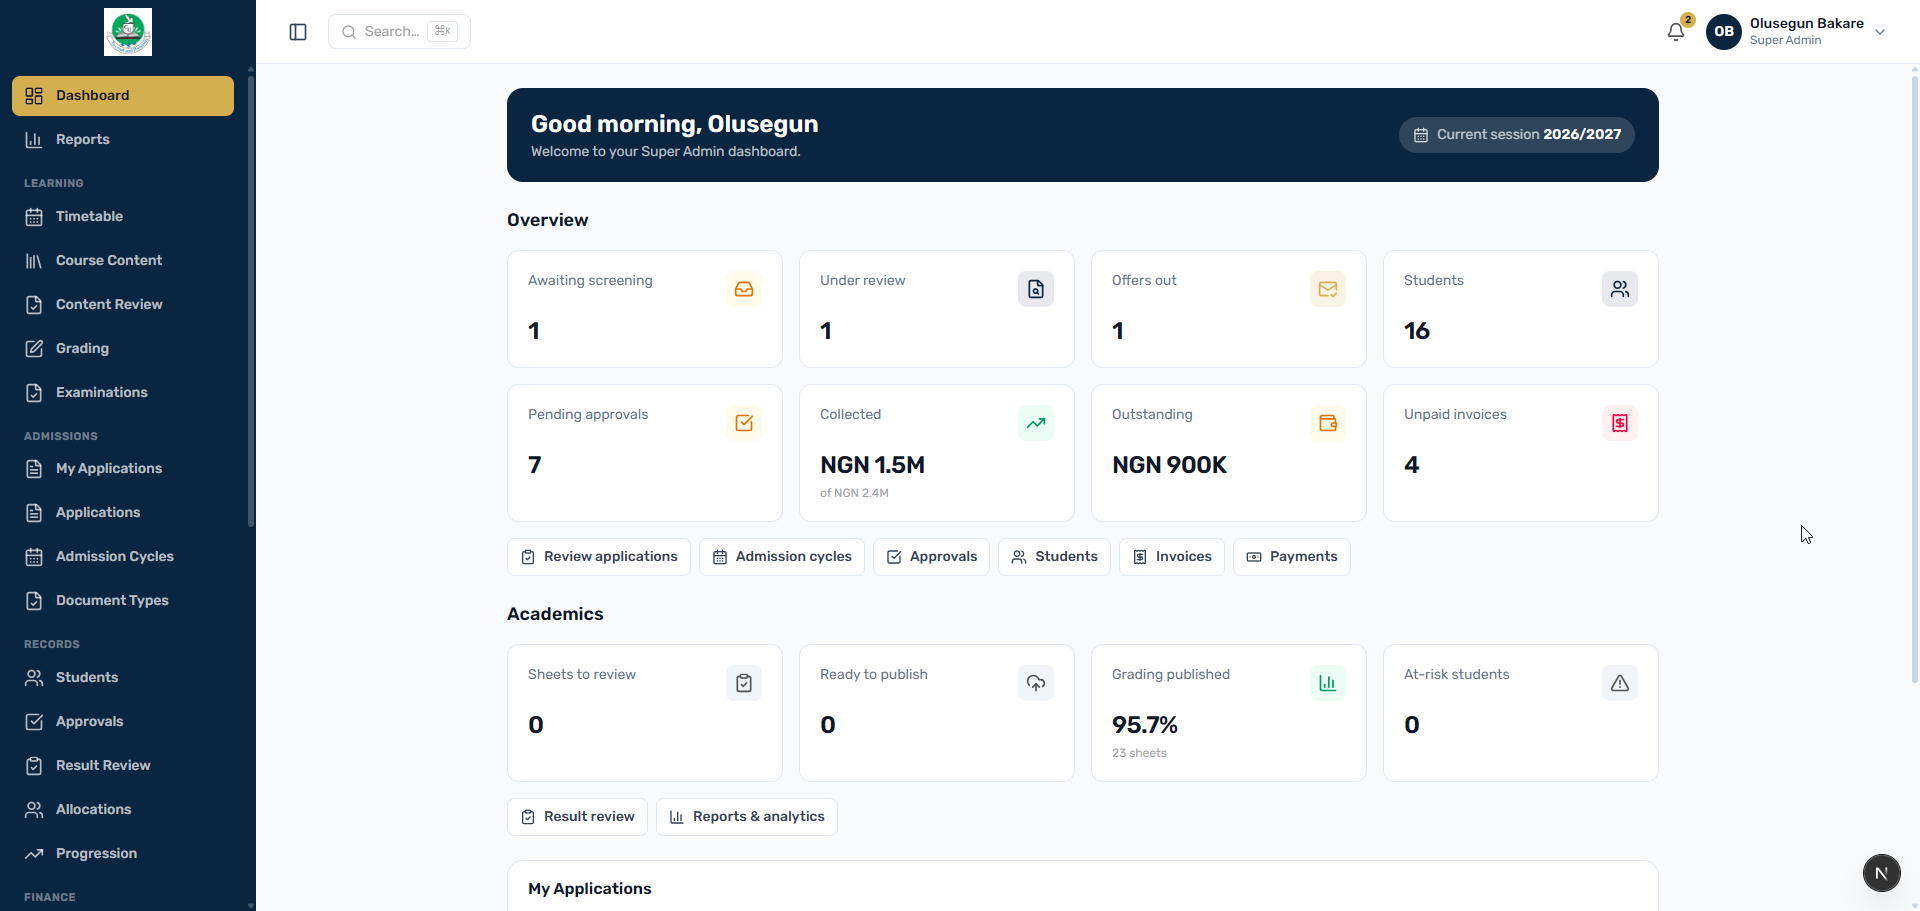Click the 'NGN 900K' outstanding value

click(x=1169, y=465)
